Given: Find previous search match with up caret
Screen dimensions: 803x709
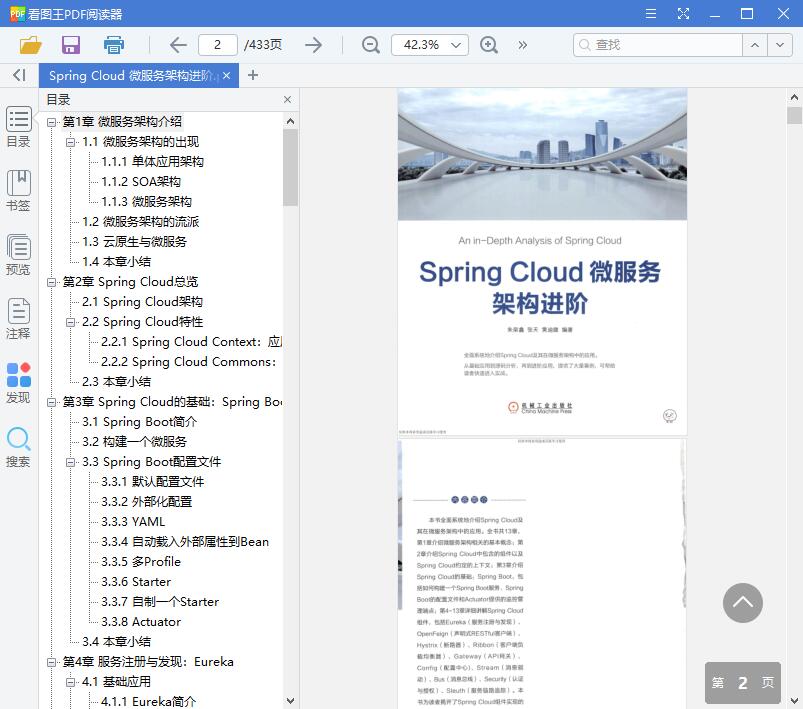Looking at the screenshot, I should (755, 45).
